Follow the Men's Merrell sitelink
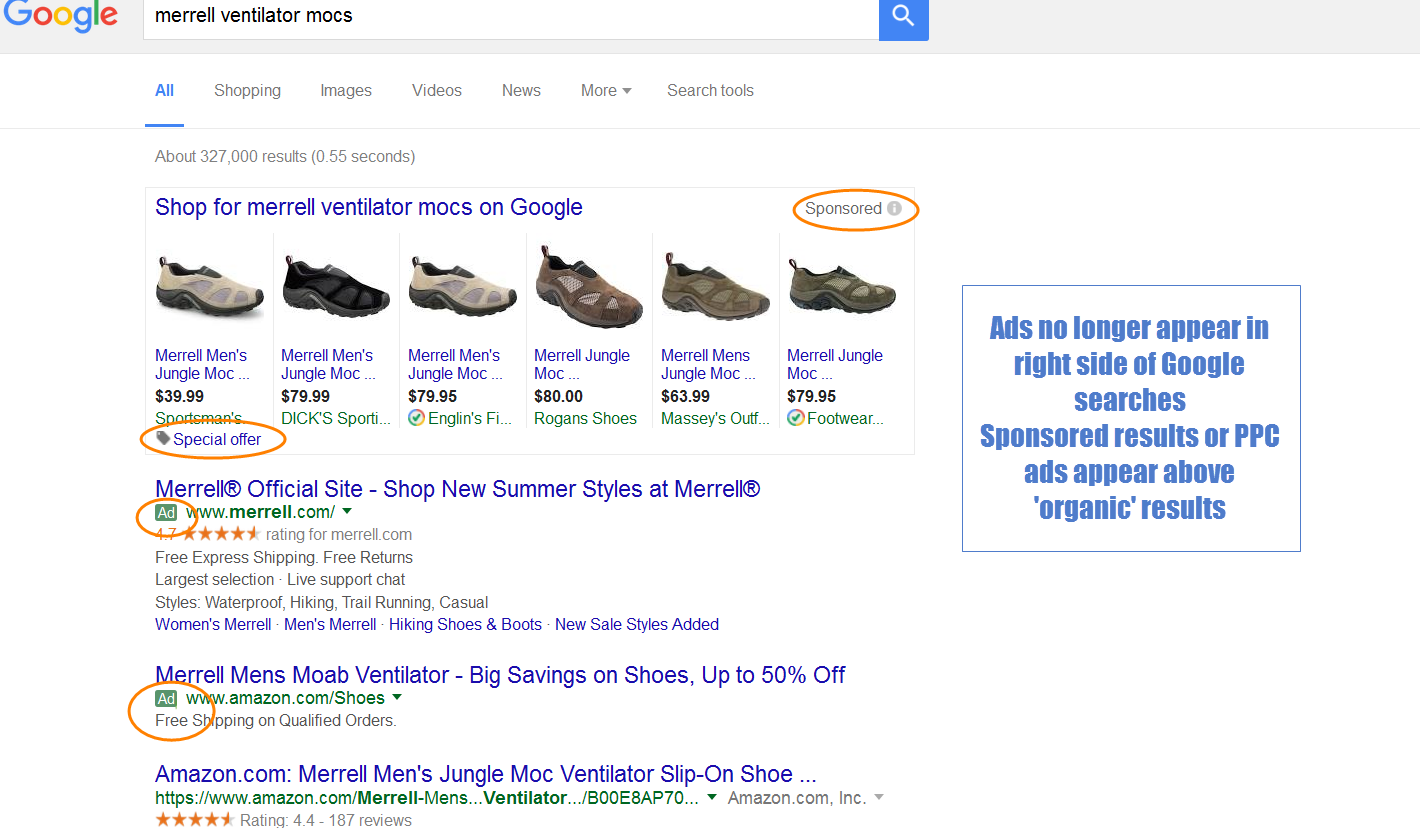Image resolution: width=1420 pixels, height=828 pixels. (x=330, y=624)
